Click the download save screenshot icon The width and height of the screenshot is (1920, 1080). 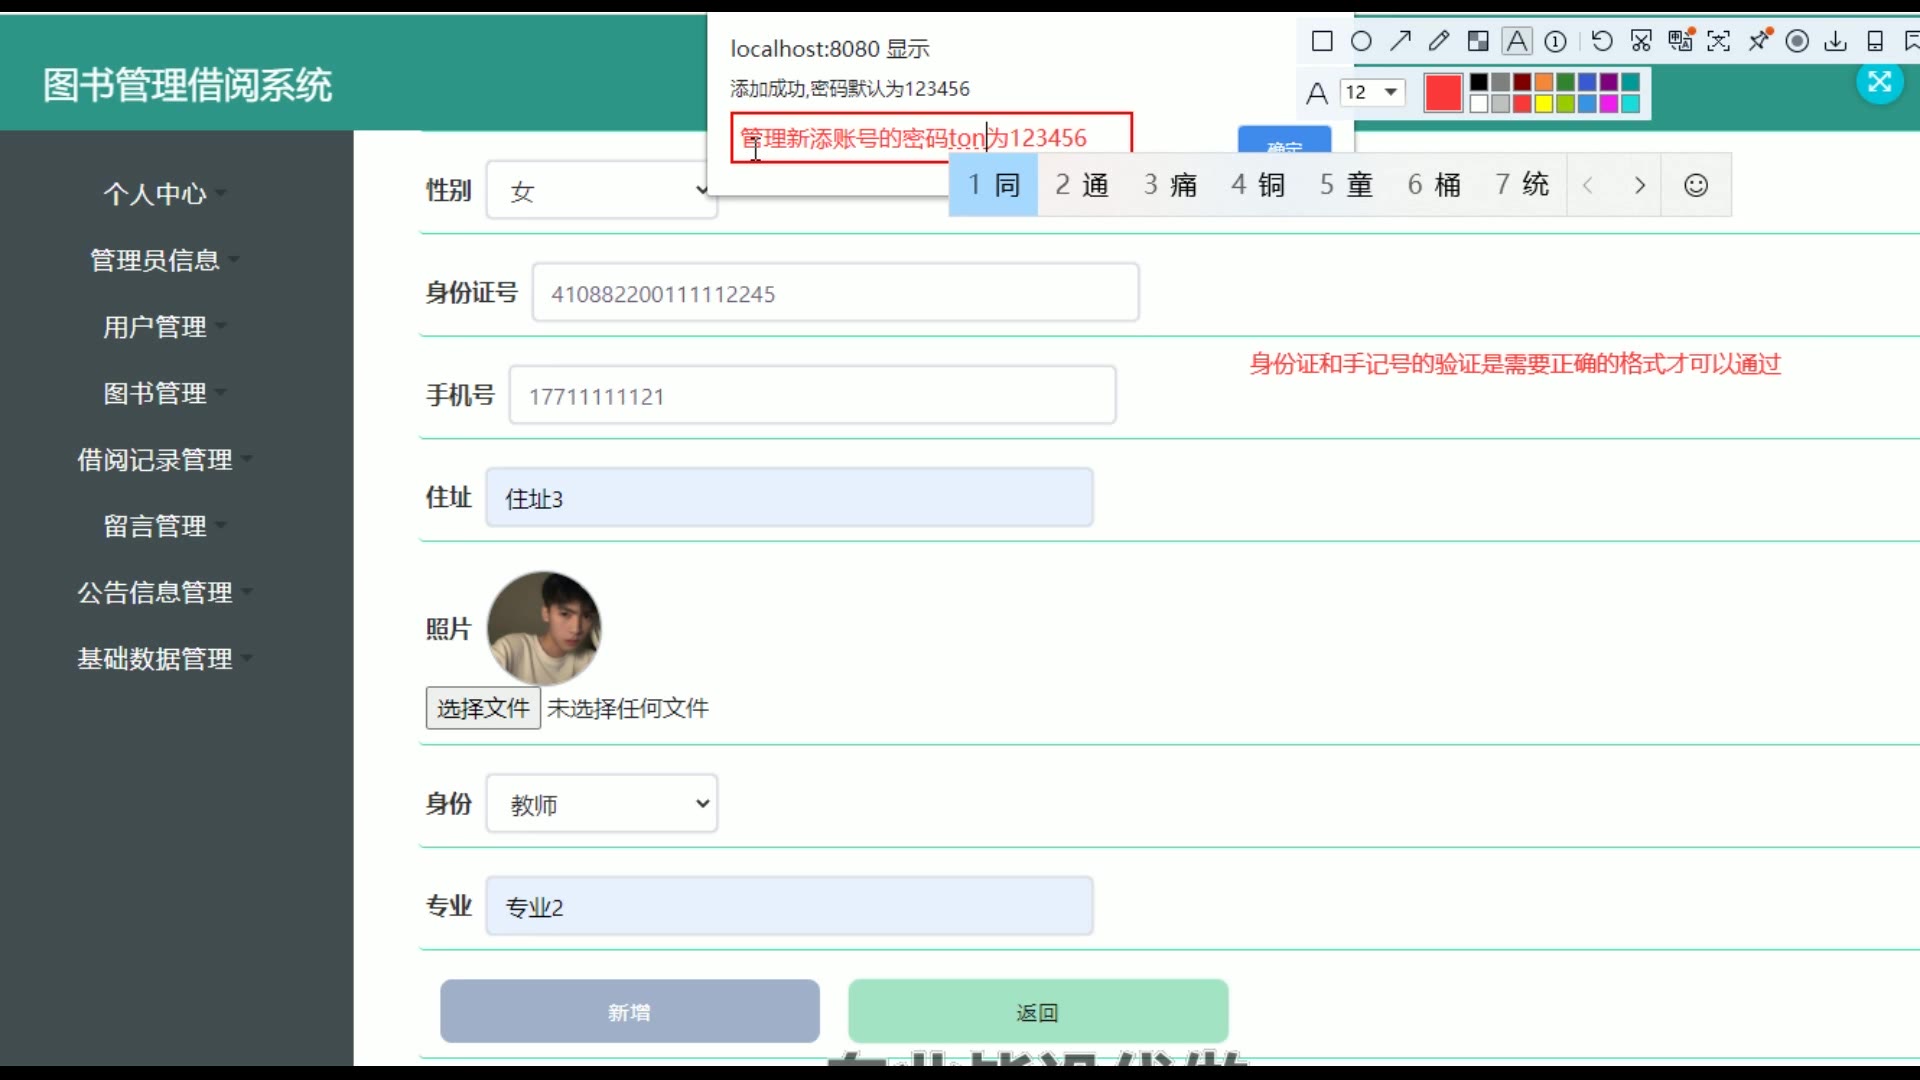[1836, 41]
